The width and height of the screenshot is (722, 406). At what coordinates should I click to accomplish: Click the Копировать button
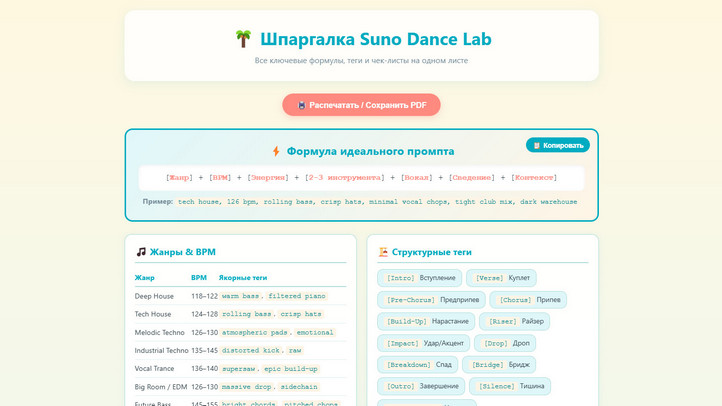point(558,145)
